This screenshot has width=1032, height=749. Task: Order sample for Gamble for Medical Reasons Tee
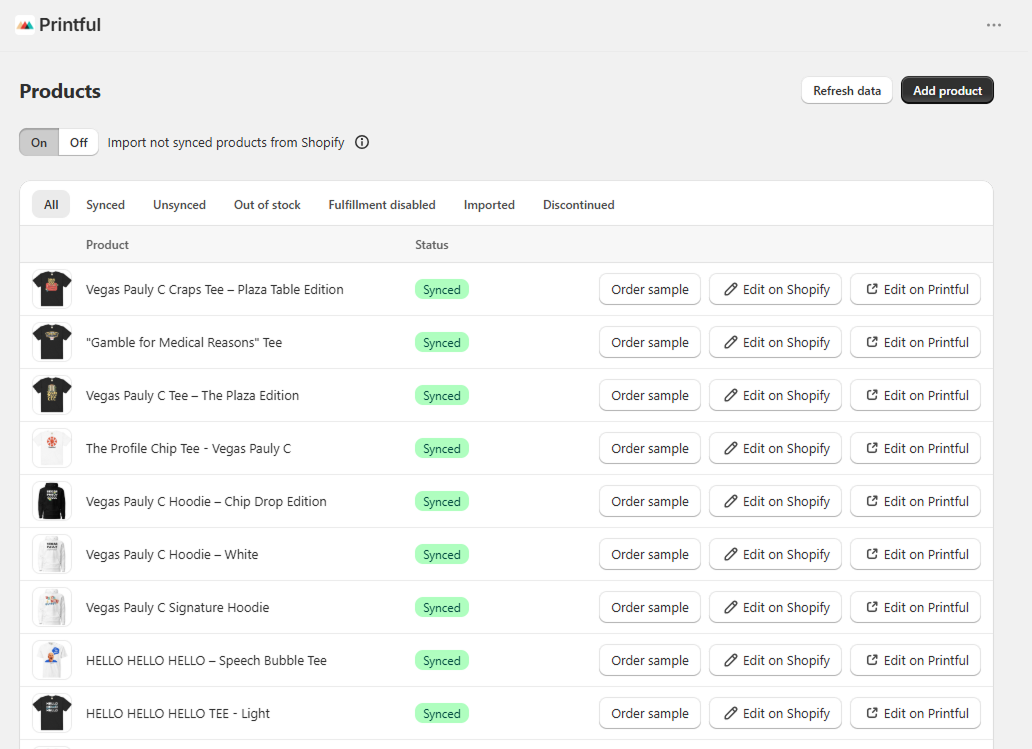pyautogui.click(x=650, y=342)
